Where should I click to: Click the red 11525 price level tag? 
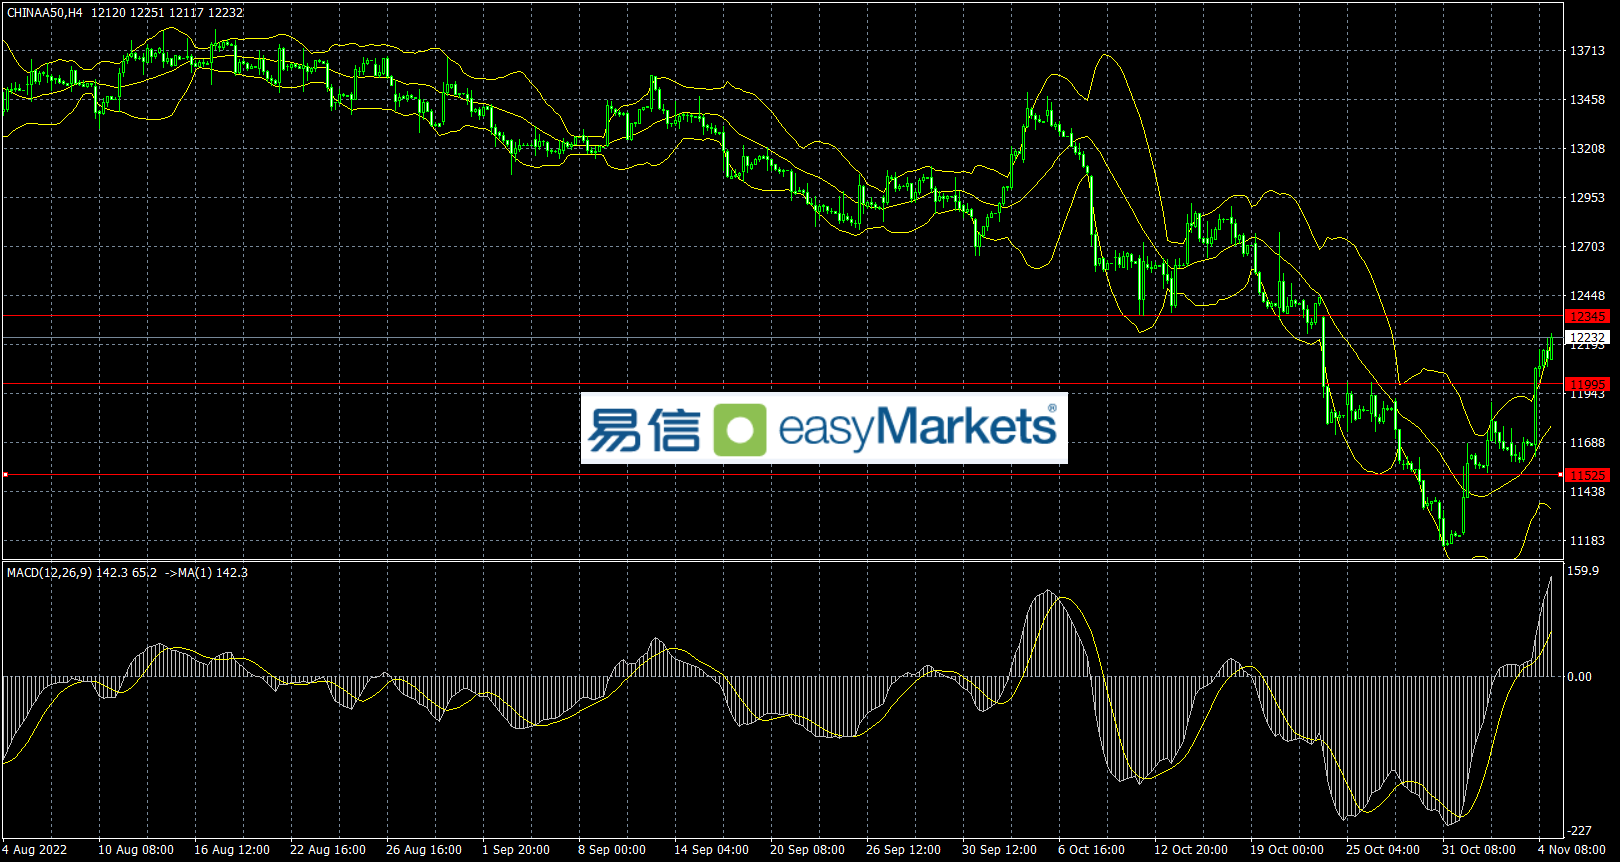pos(1587,475)
